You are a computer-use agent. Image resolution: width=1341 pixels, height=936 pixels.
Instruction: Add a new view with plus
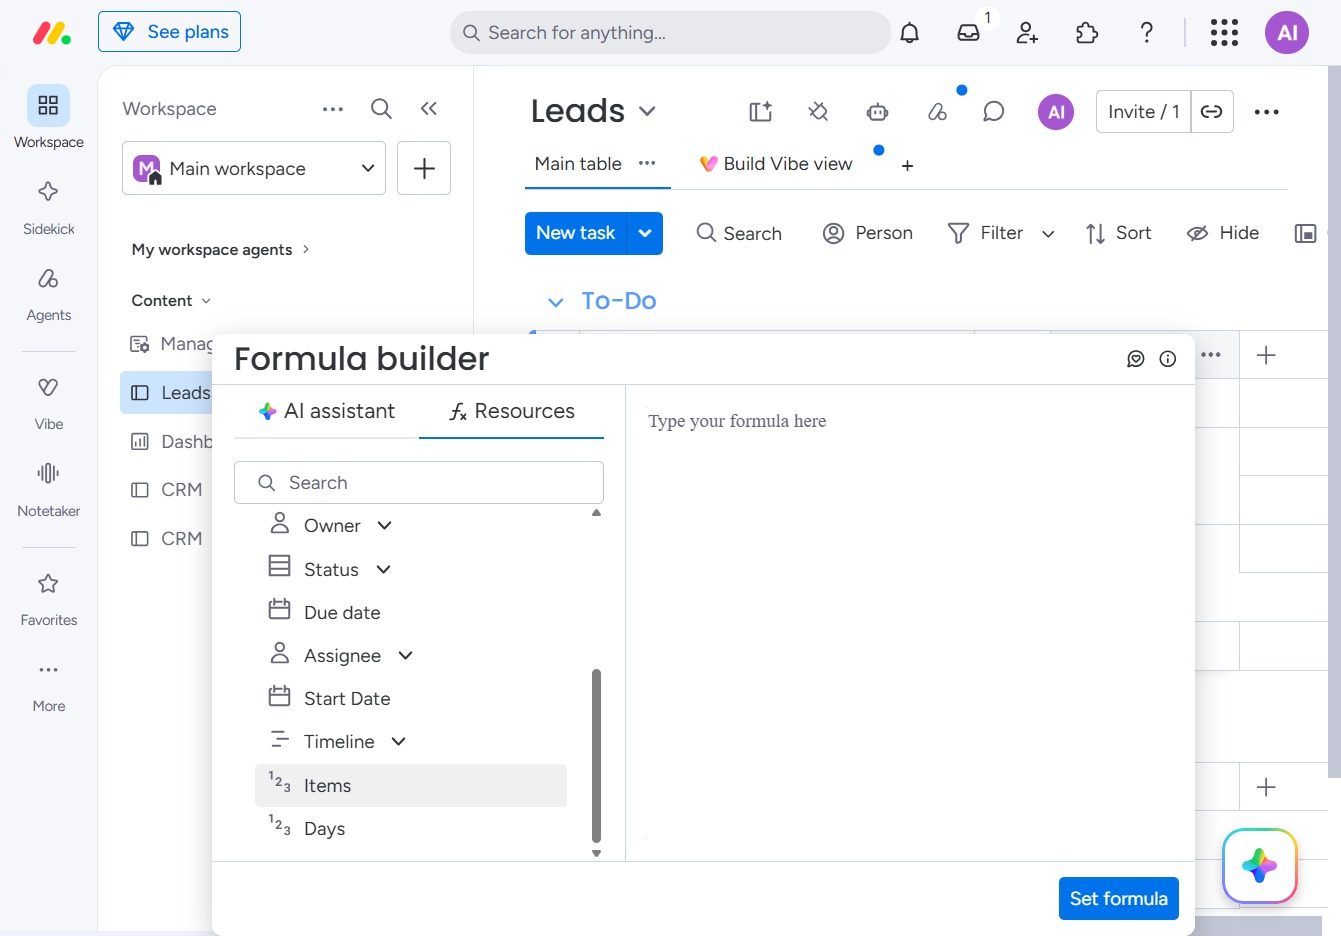[907, 166]
